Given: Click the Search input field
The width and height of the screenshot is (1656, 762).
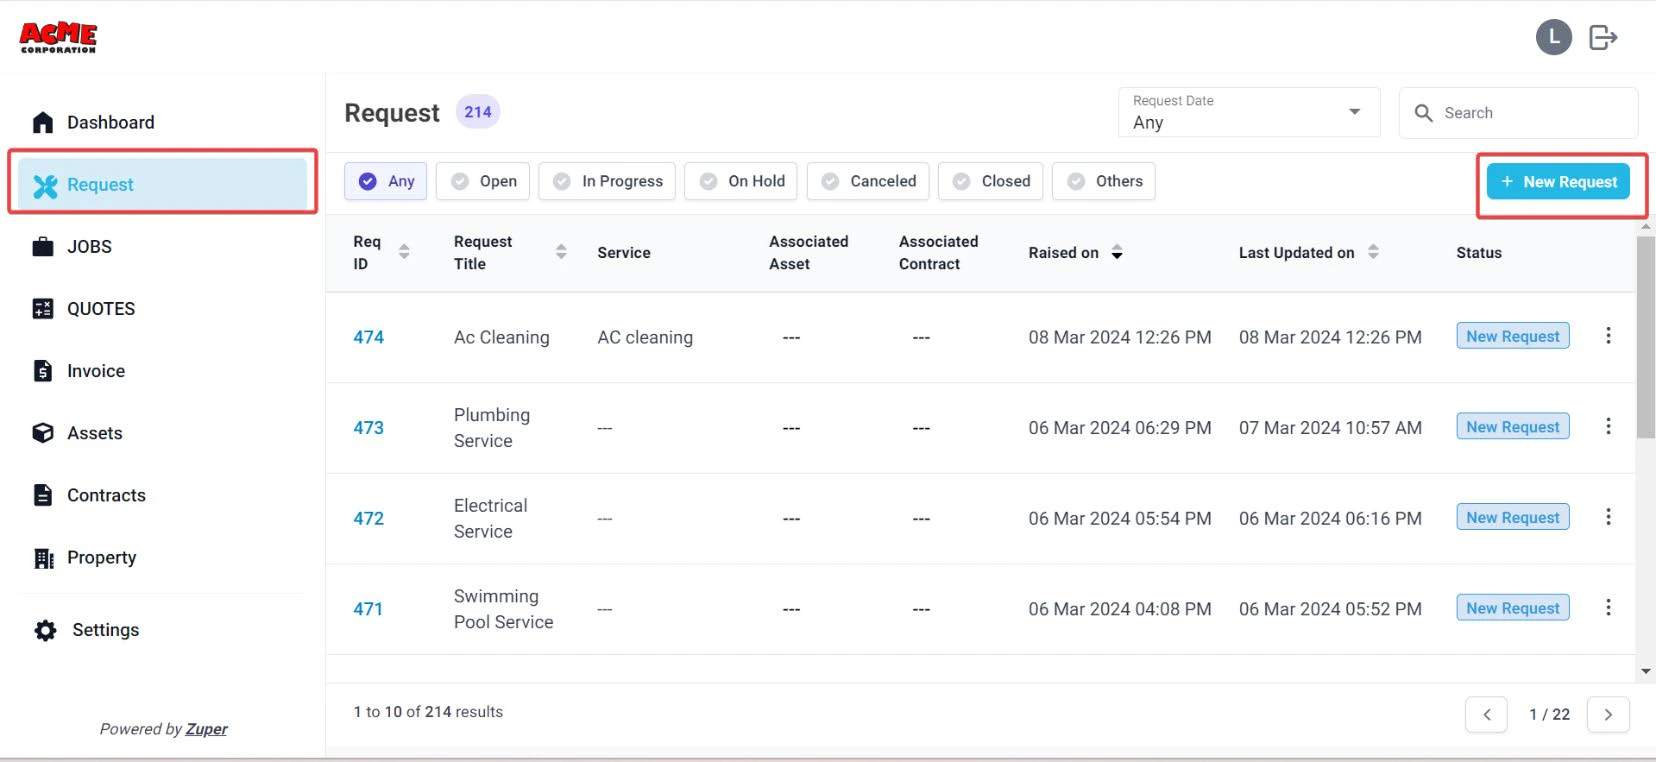Looking at the screenshot, I should pyautogui.click(x=1518, y=113).
